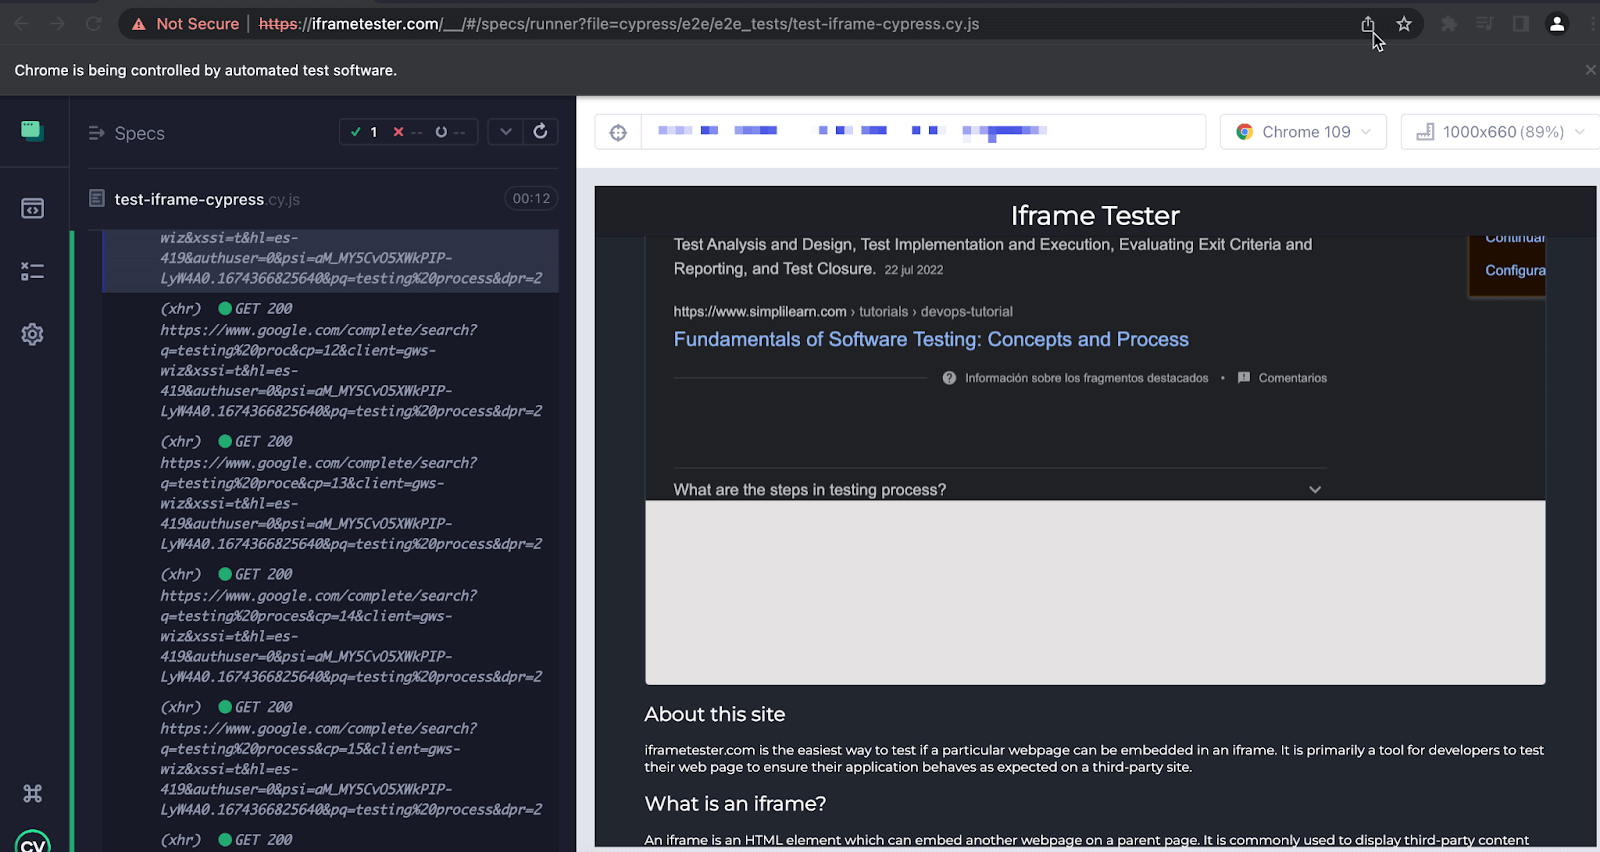
Task: Open Cypress Settings gear icon
Action: [x=32, y=334]
